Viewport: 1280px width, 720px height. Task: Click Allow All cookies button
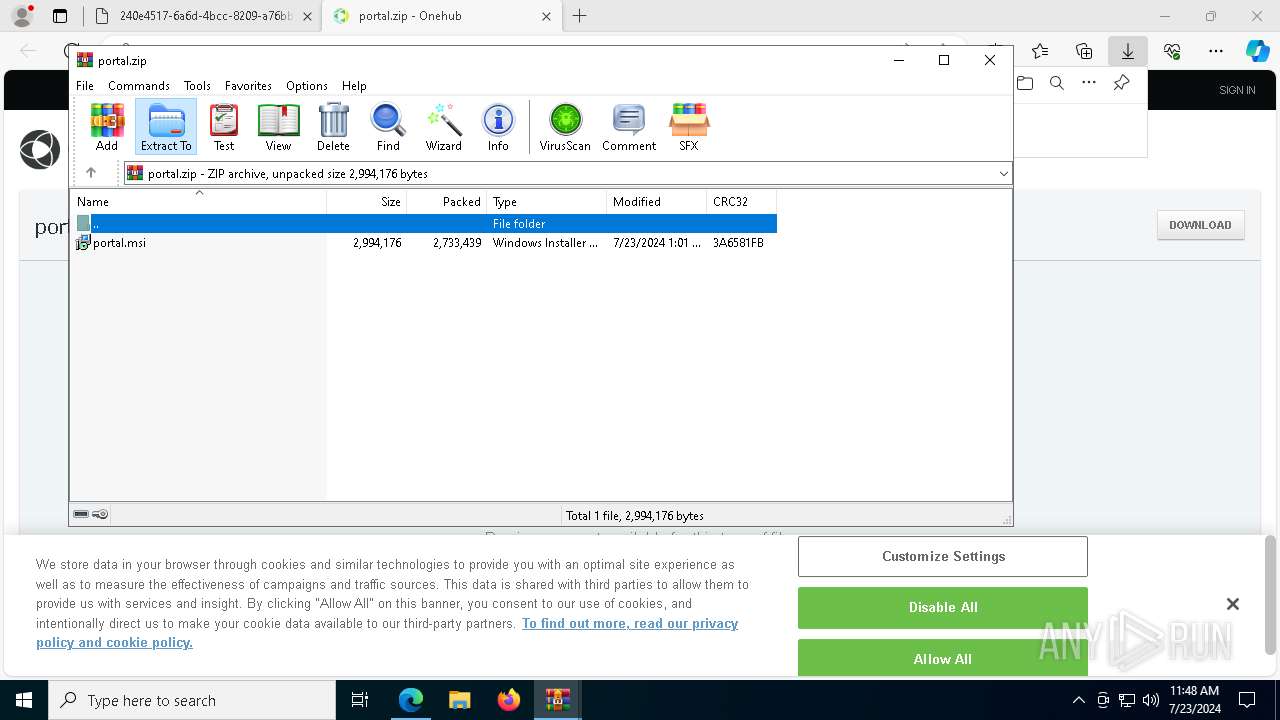pos(943,658)
